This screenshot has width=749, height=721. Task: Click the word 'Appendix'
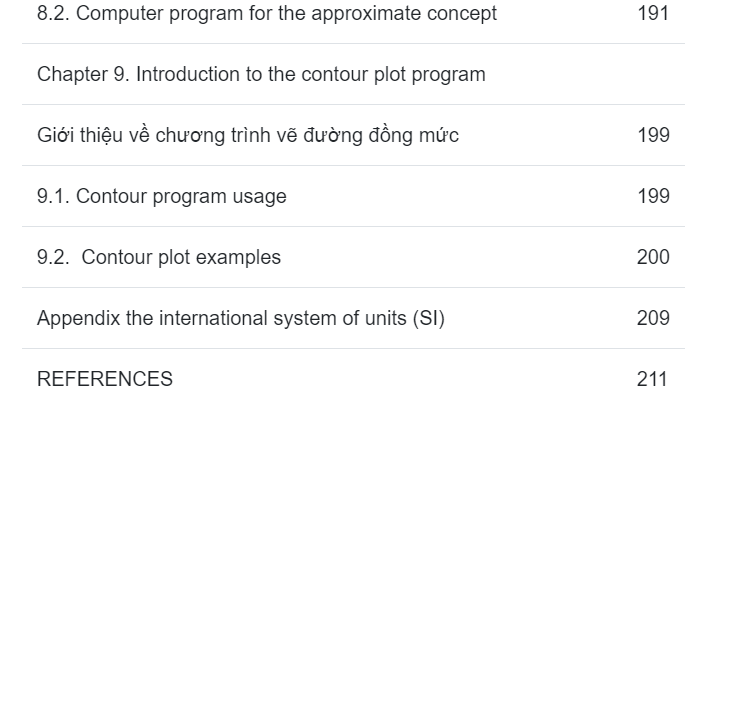78,319
